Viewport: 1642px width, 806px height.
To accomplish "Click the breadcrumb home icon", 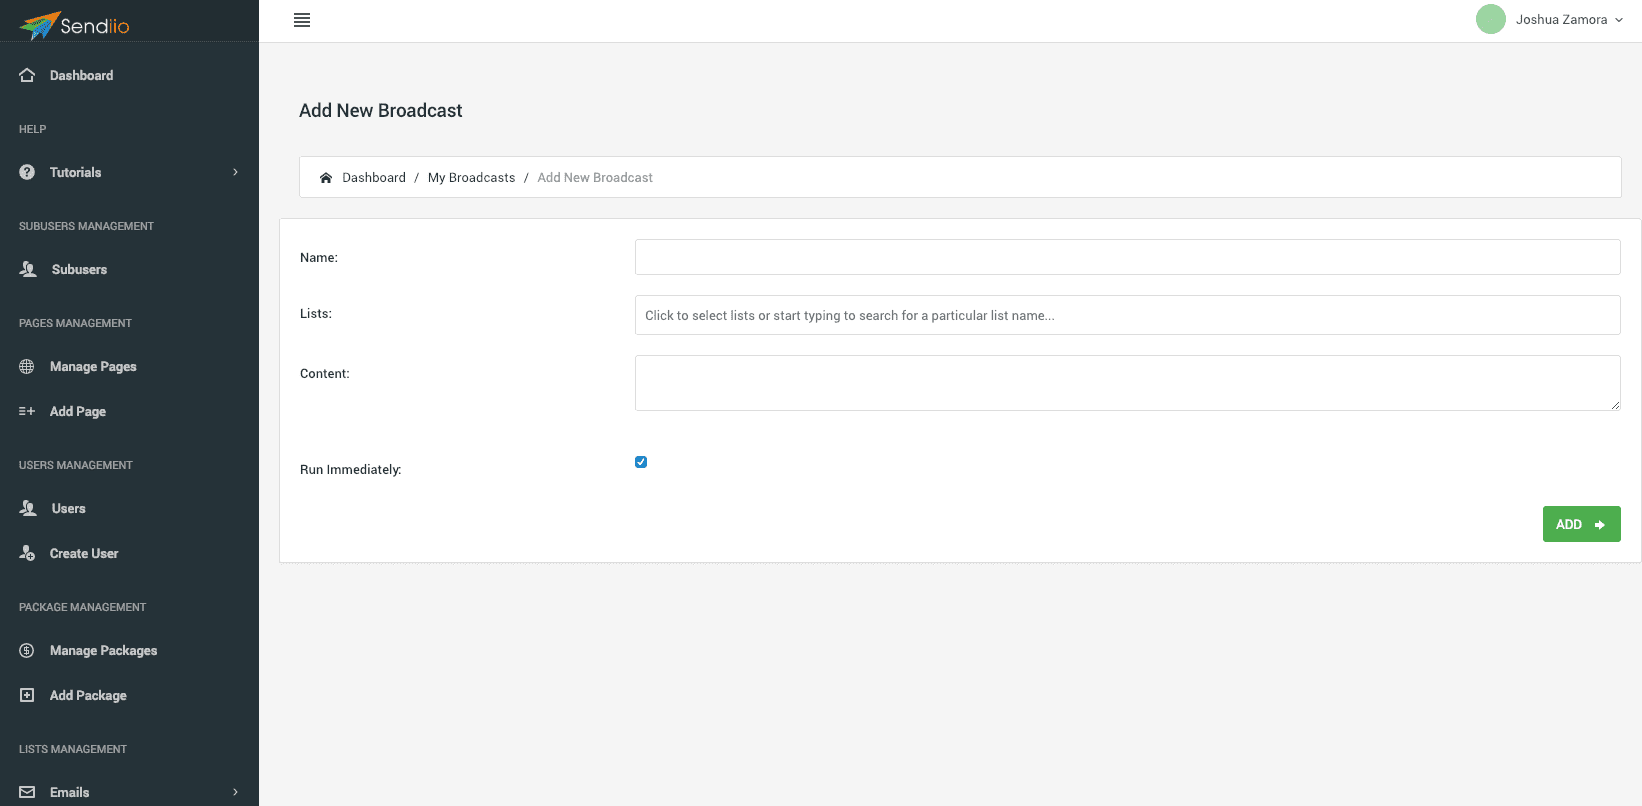I will 326,178.
